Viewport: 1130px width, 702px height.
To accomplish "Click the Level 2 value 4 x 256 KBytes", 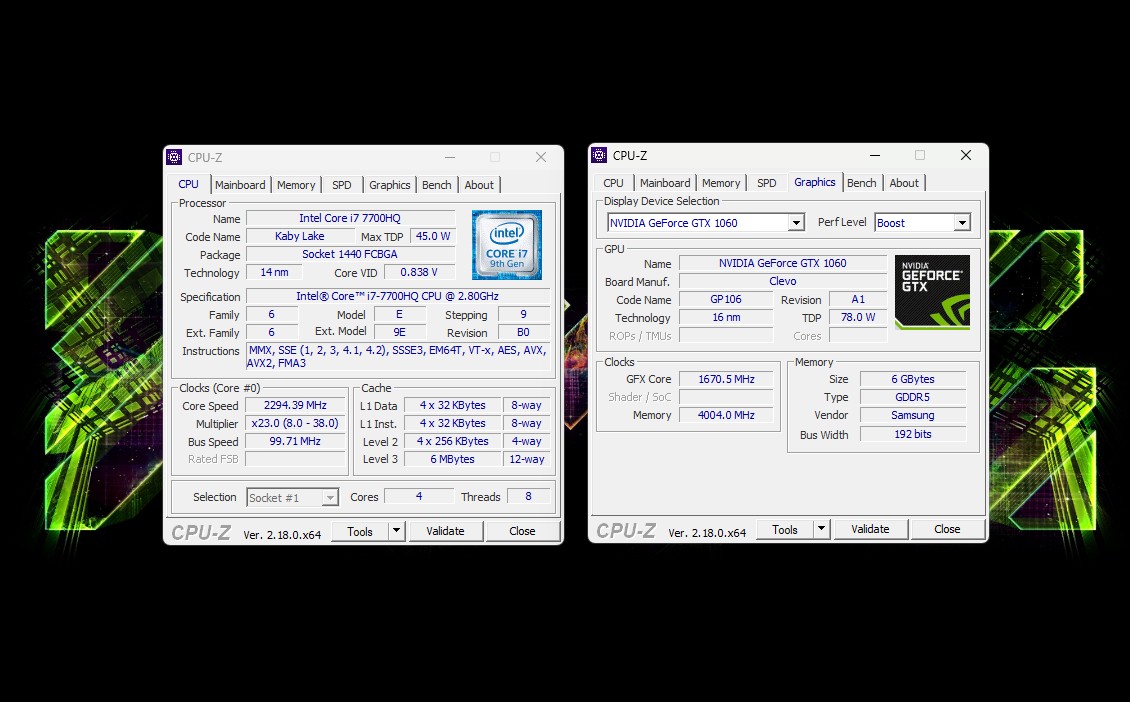I will (453, 441).
